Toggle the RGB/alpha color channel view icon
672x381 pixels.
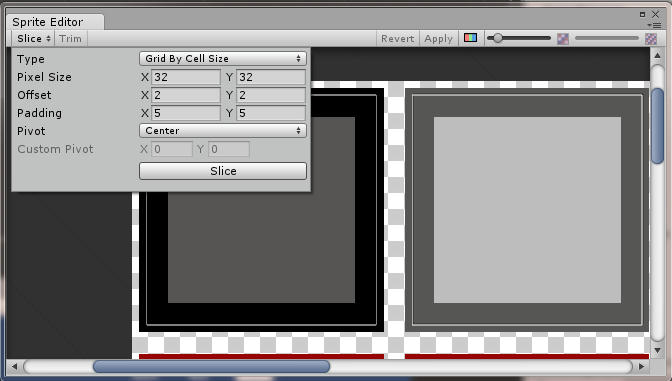(x=470, y=38)
